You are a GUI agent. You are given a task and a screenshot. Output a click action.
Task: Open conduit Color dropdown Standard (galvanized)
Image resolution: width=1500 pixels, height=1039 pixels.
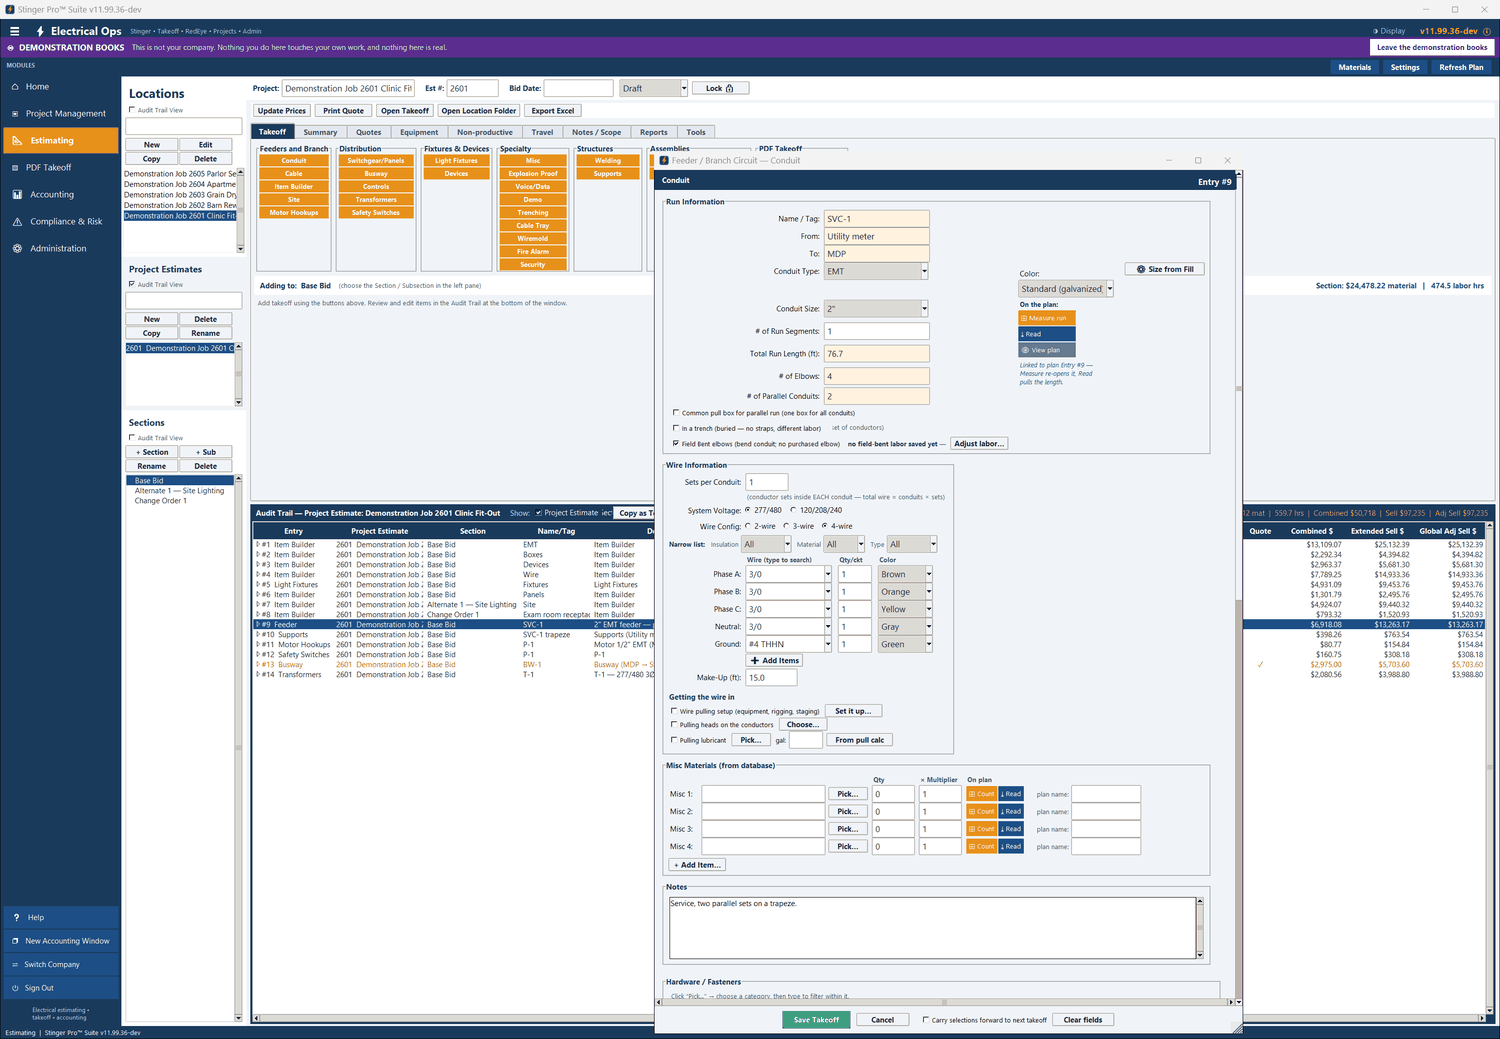pos(1109,289)
